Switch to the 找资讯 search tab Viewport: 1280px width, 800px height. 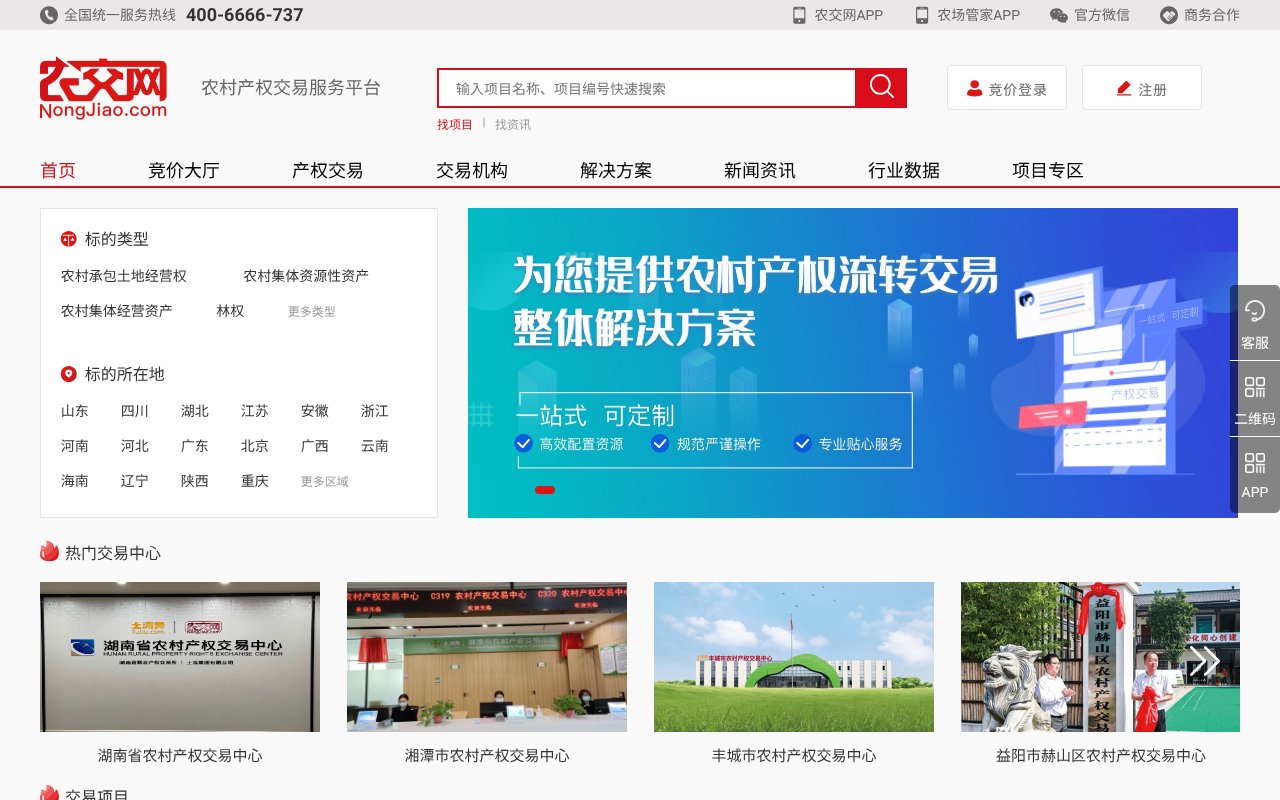(x=511, y=124)
